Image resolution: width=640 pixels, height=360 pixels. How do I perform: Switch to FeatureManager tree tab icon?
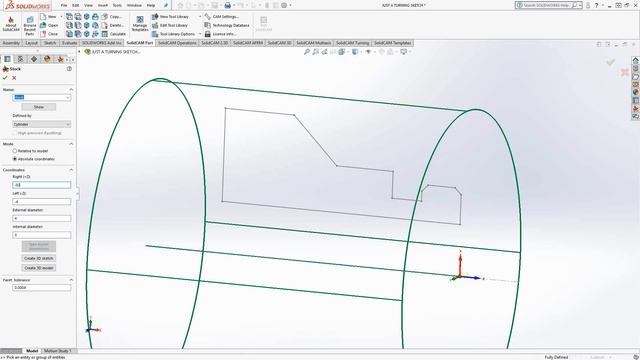(7, 59)
